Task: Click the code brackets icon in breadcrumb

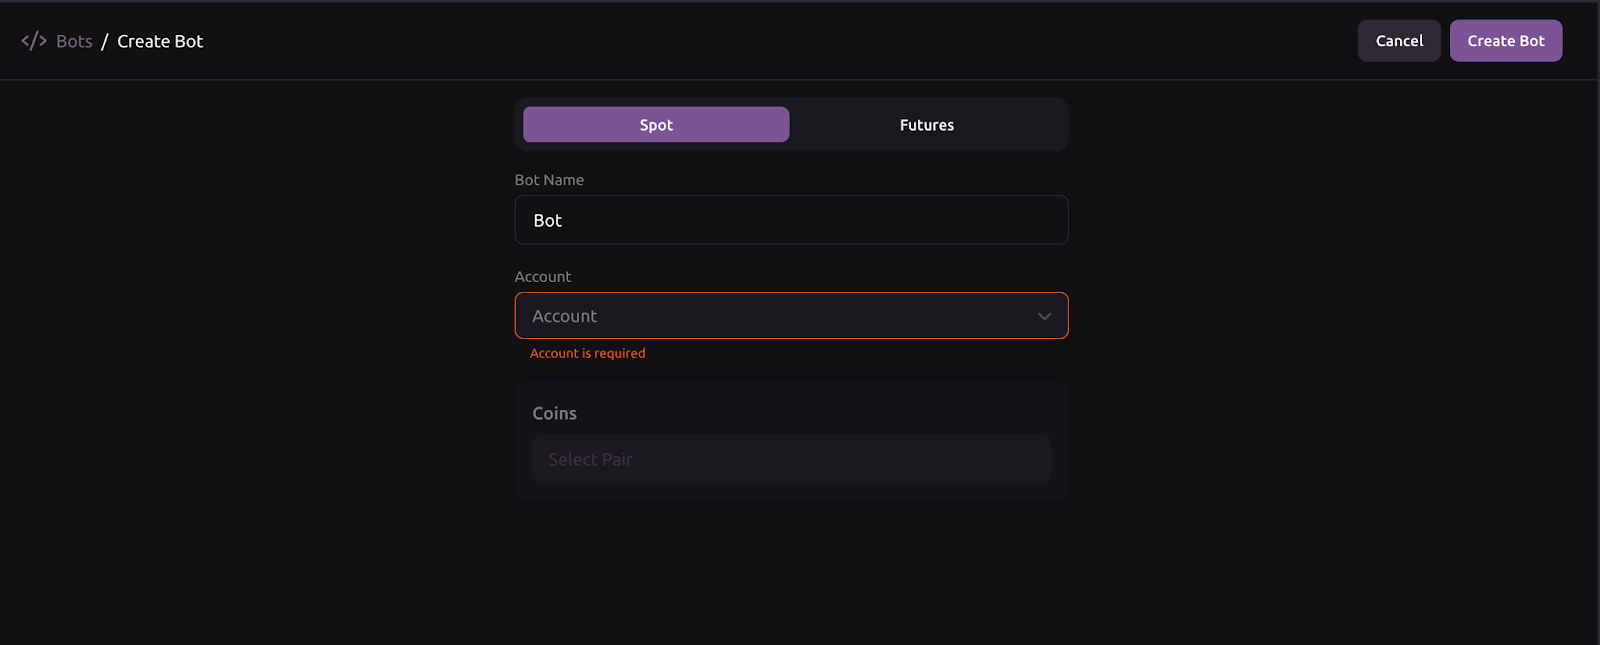Action: tap(34, 41)
